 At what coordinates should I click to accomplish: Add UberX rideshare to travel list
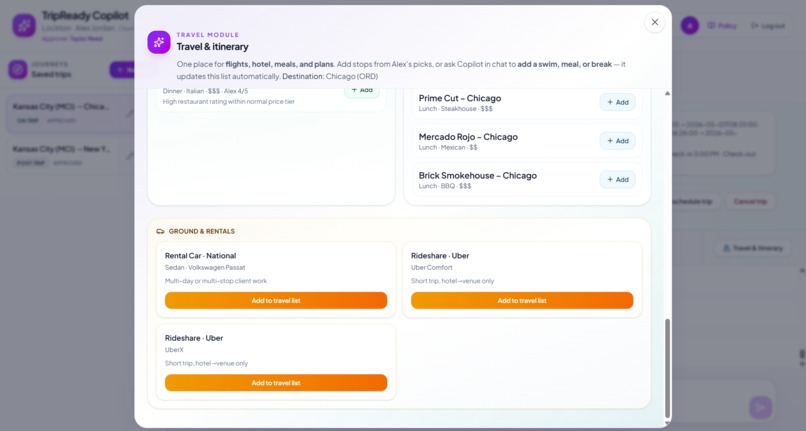point(276,383)
